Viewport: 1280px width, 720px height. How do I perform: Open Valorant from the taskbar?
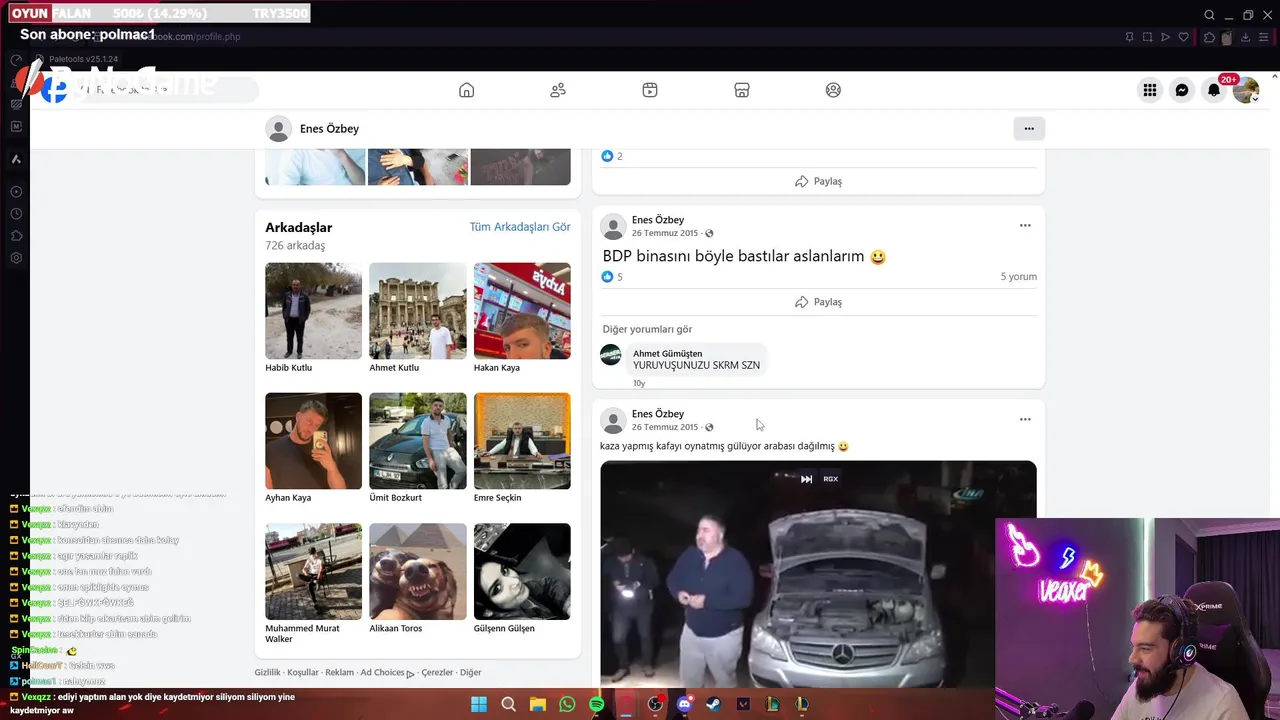pyautogui.click(x=743, y=704)
